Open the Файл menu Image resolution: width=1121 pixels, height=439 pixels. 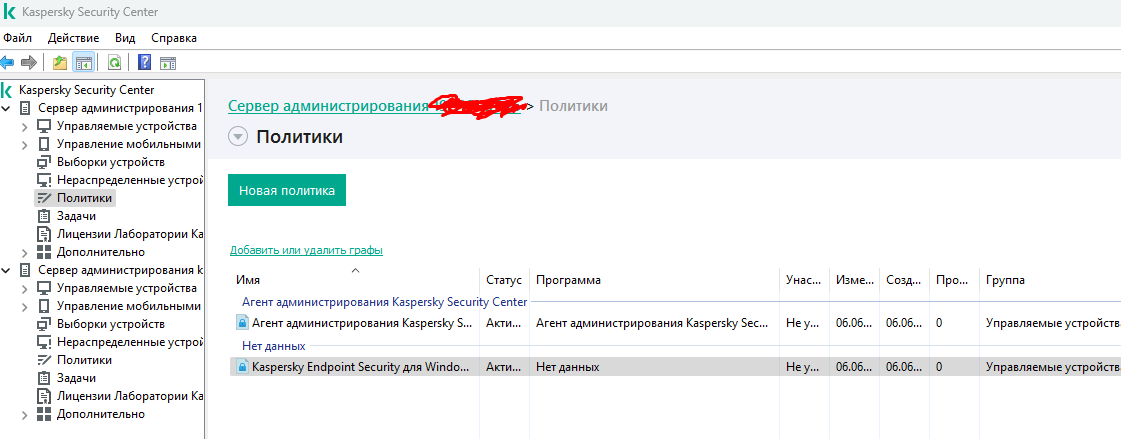point(17,38)
